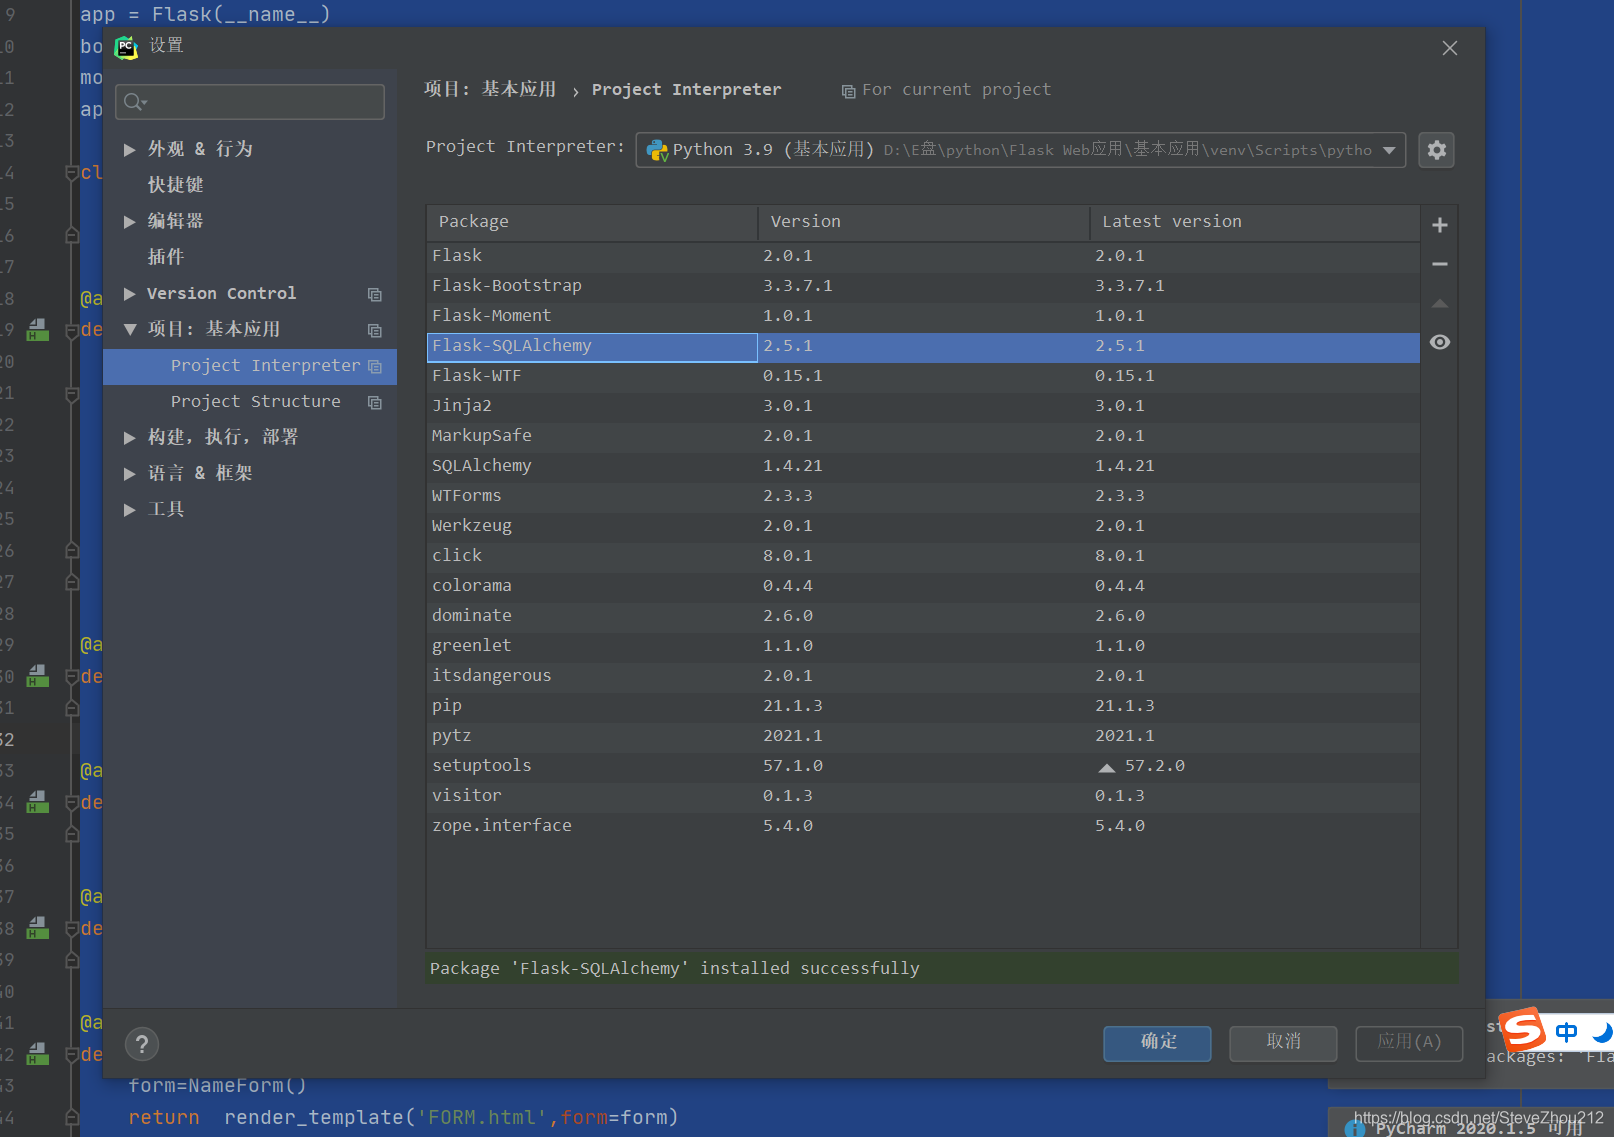1614x1137 pixels.
Task: Expand the Version Control section
Action: [129, 293]
